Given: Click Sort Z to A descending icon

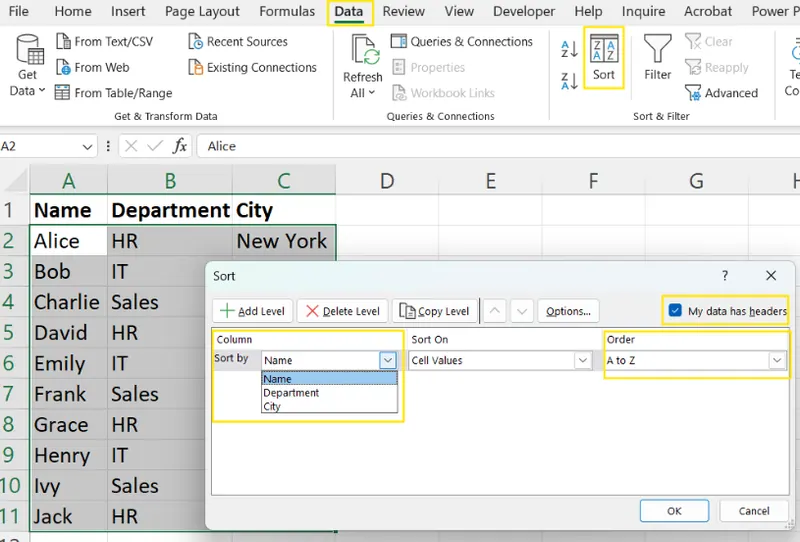Looking at the screenshot, I should coord(569,80).
